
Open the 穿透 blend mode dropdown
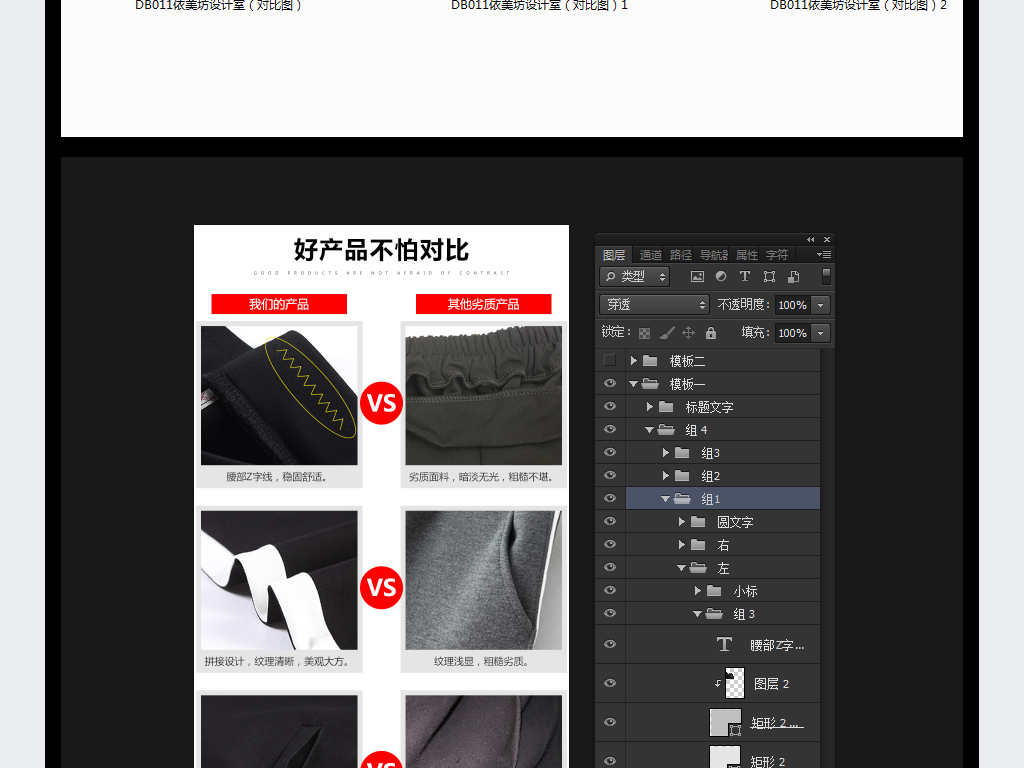click(x=654, y=305)
